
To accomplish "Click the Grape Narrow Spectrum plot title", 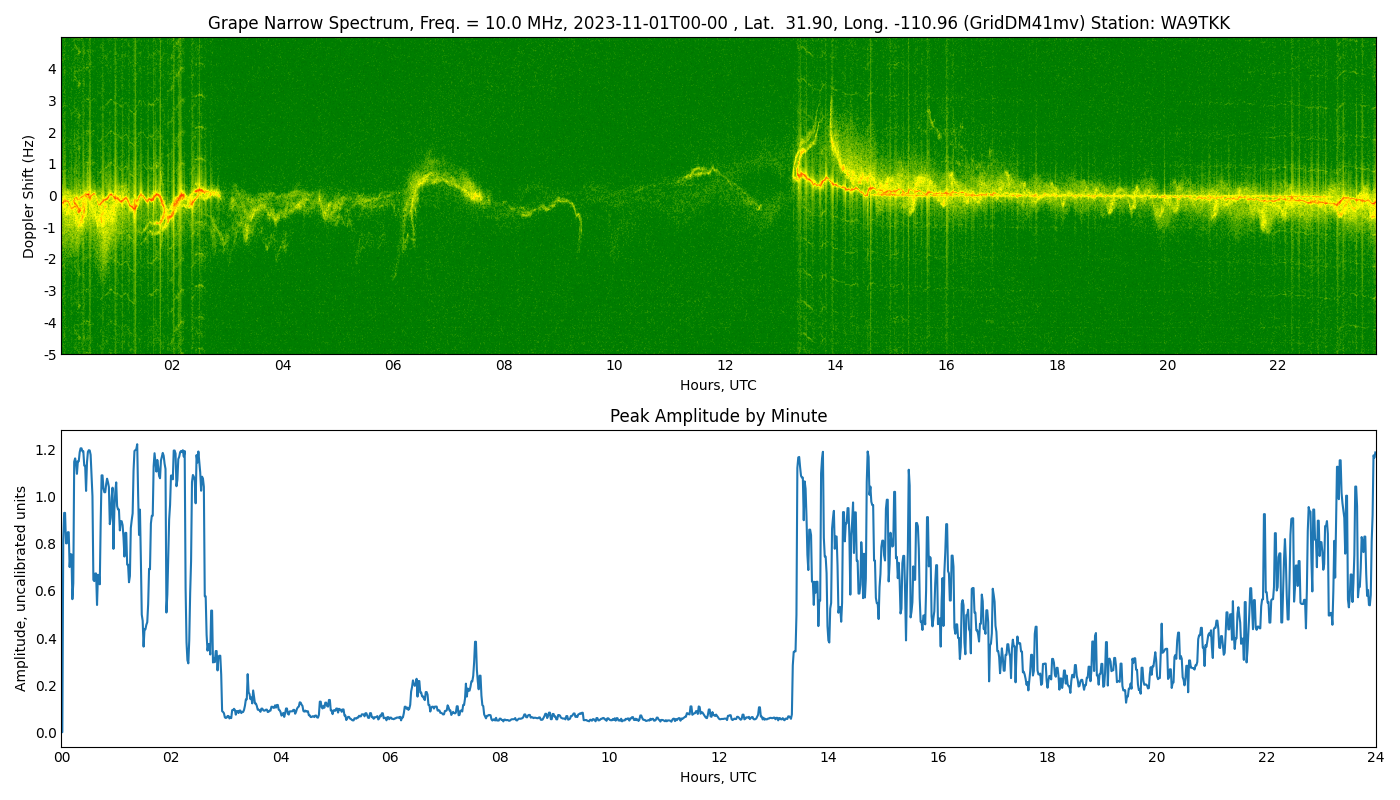I will [x=718, y=23].
